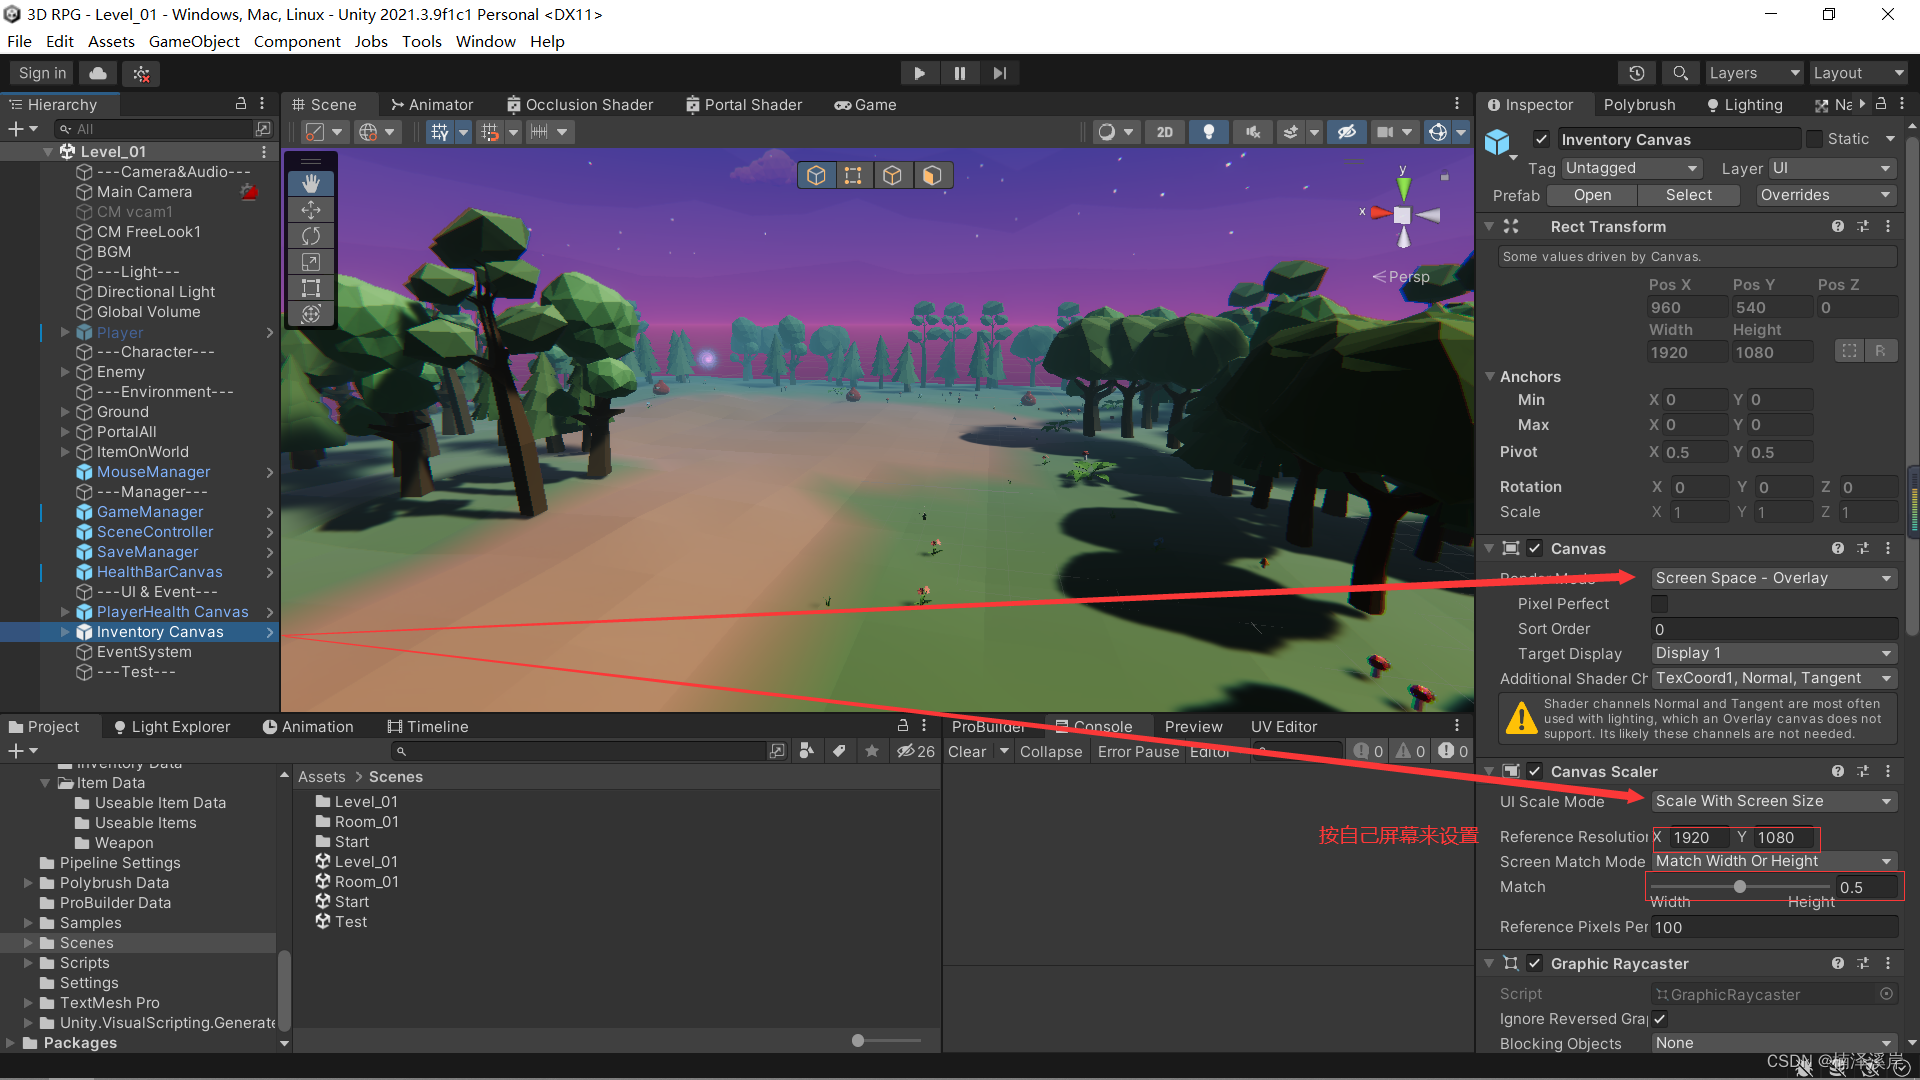Image resolution: width=1920 pixels, height=1080 pixels.
Task: Click the ProBuilder face selection mode icon
Action: [931, 175]
